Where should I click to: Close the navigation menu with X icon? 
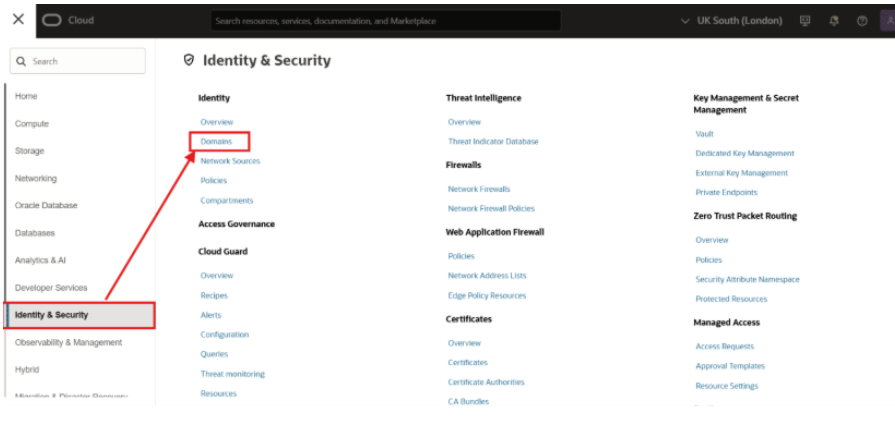point(18,20)
